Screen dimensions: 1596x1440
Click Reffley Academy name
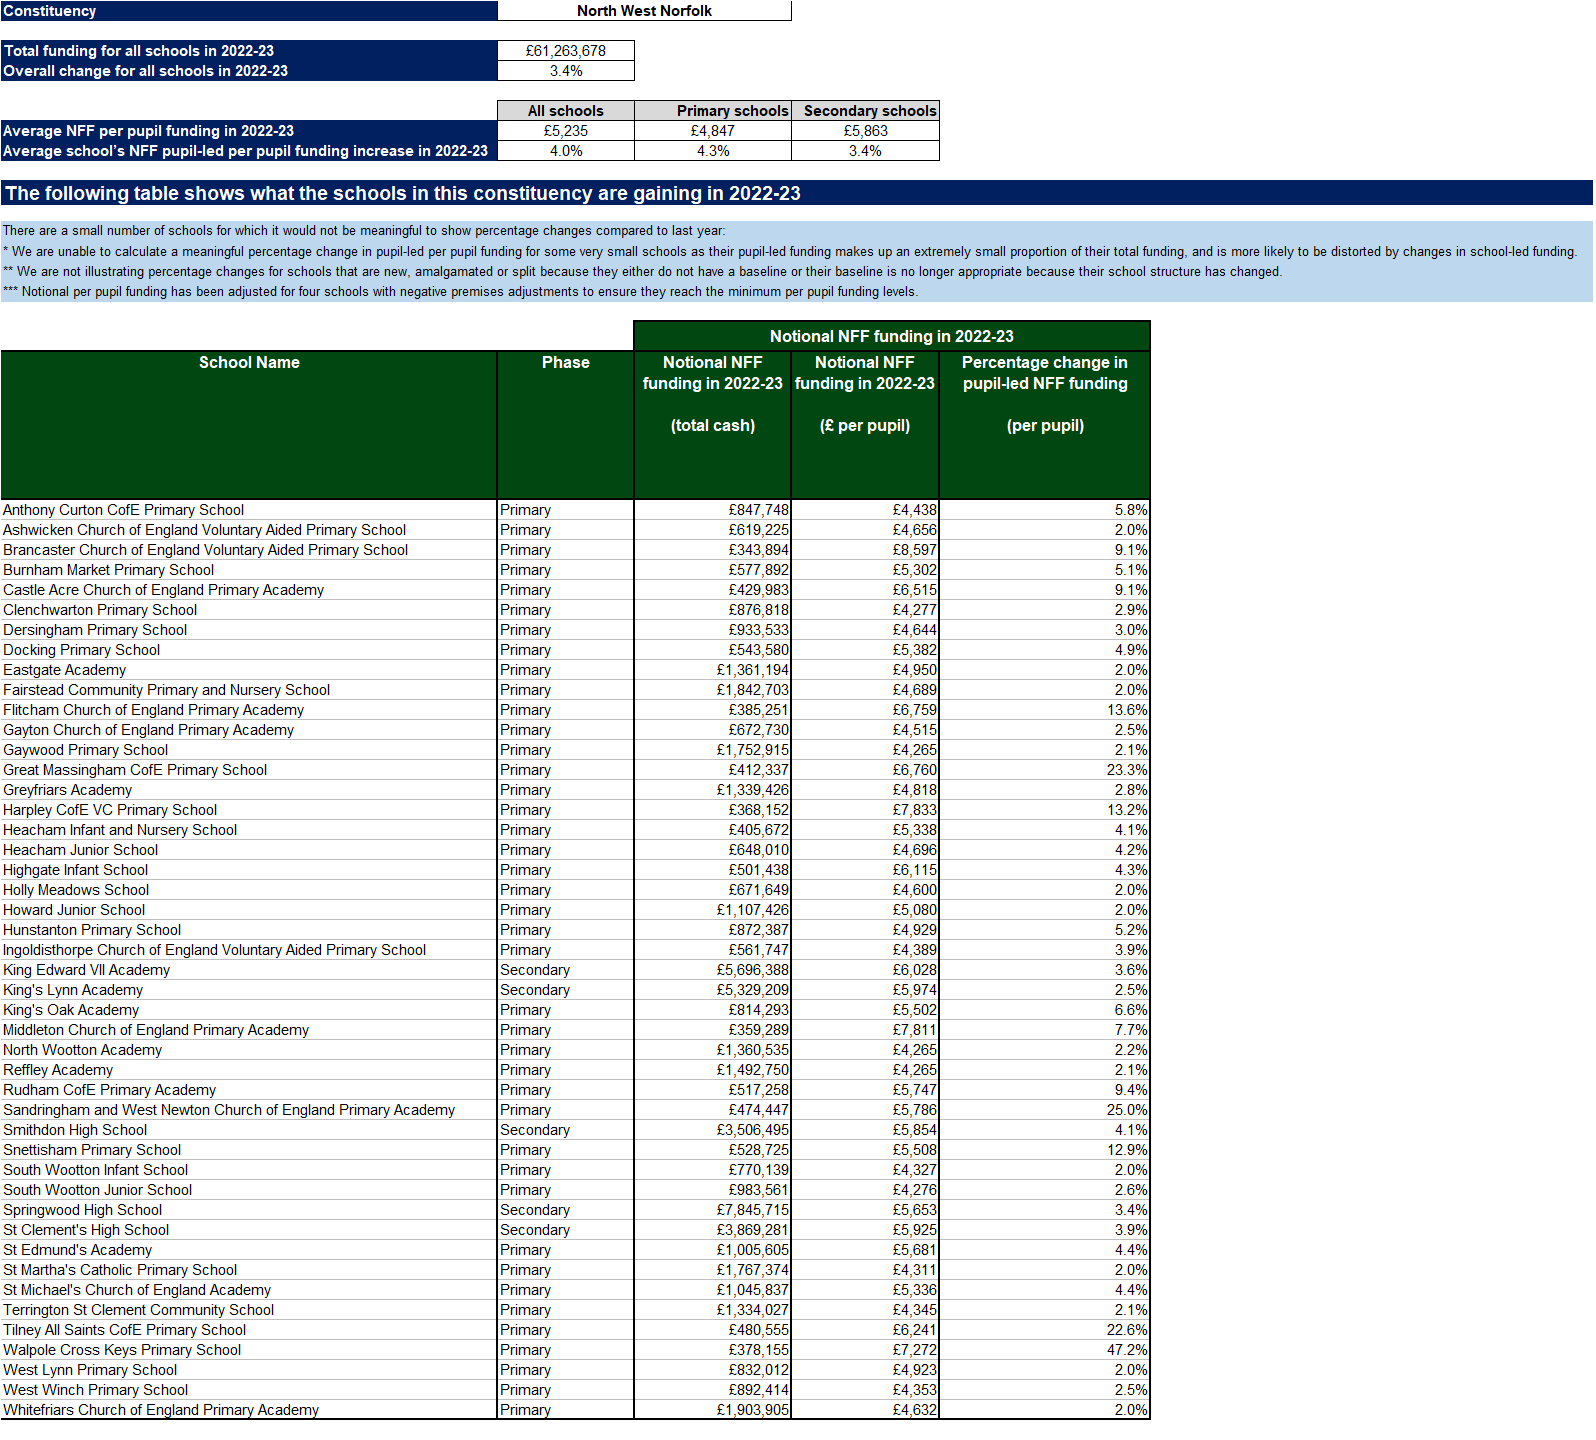(x=58, y=1070)
